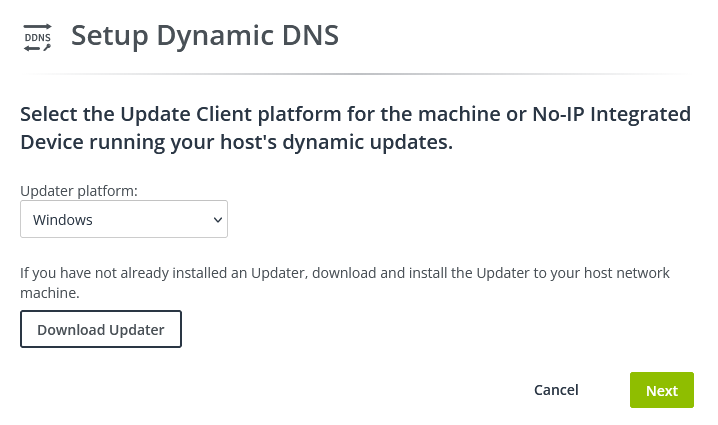Expand the dropdown using its chevron arrow

(x=218, y=220)
